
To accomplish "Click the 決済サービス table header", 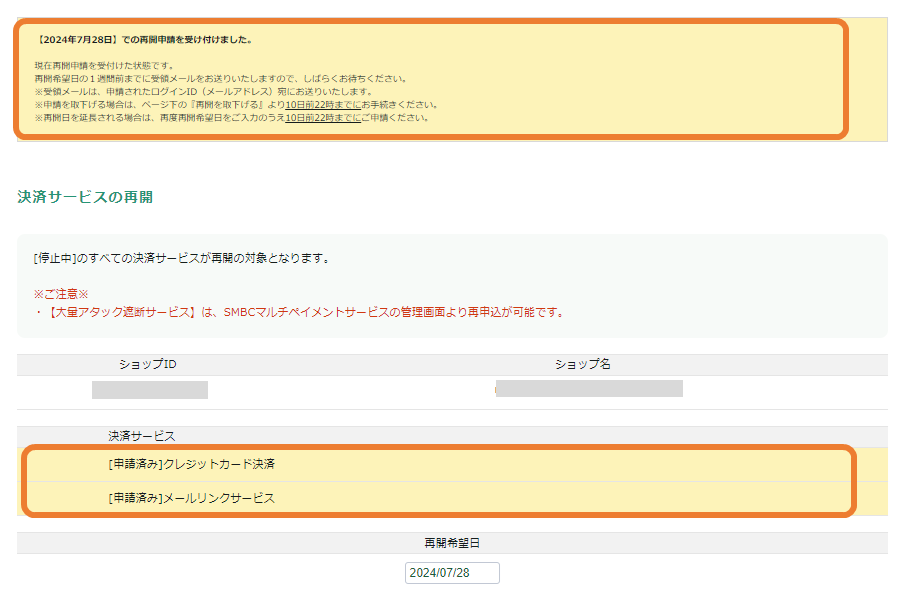I will point(142,436).
